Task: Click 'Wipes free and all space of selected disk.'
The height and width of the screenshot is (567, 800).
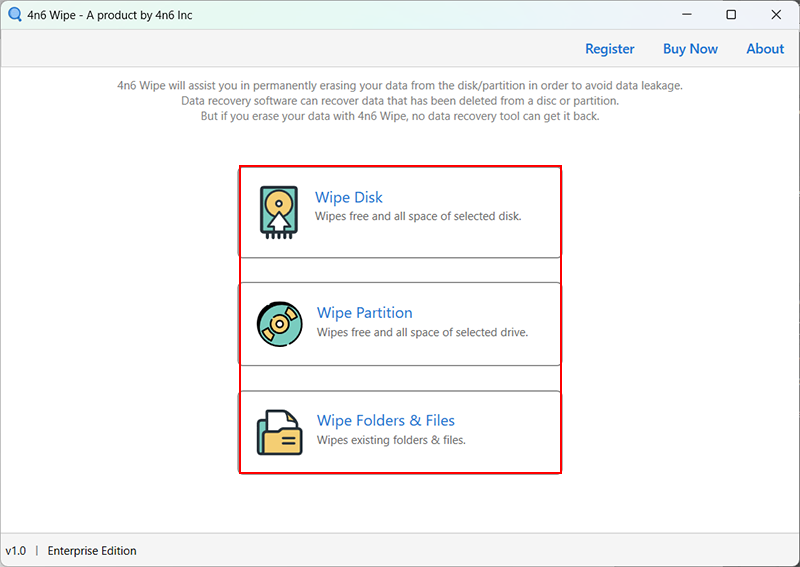Action: point(418,216)
